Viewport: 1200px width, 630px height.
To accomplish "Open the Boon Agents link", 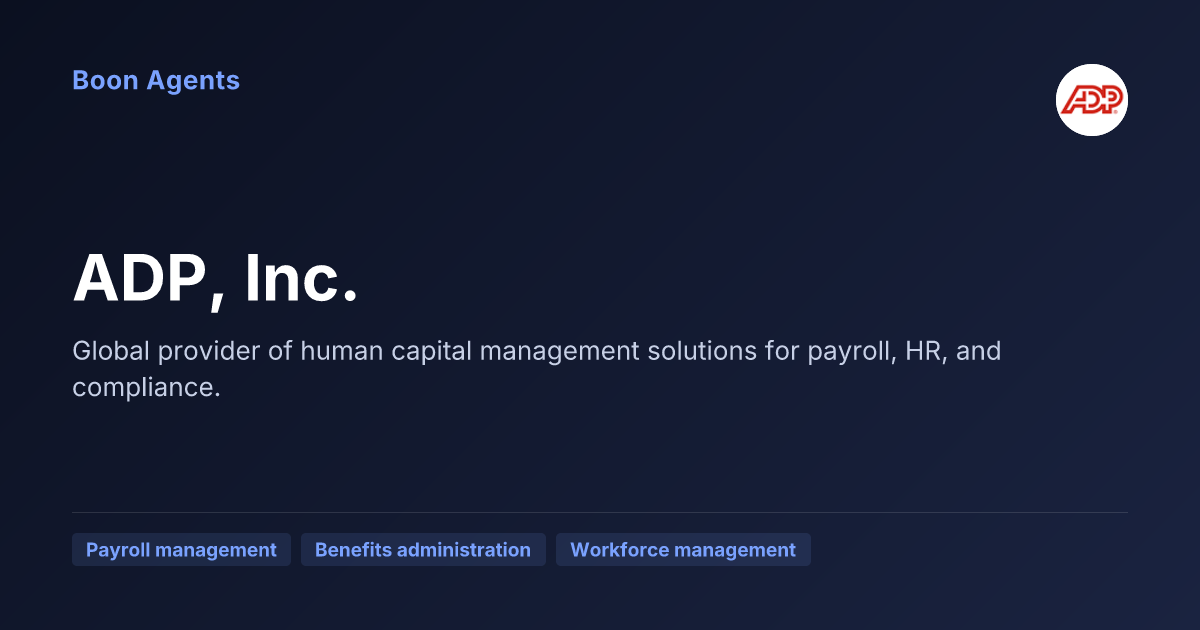I will (x=156, y=80).
